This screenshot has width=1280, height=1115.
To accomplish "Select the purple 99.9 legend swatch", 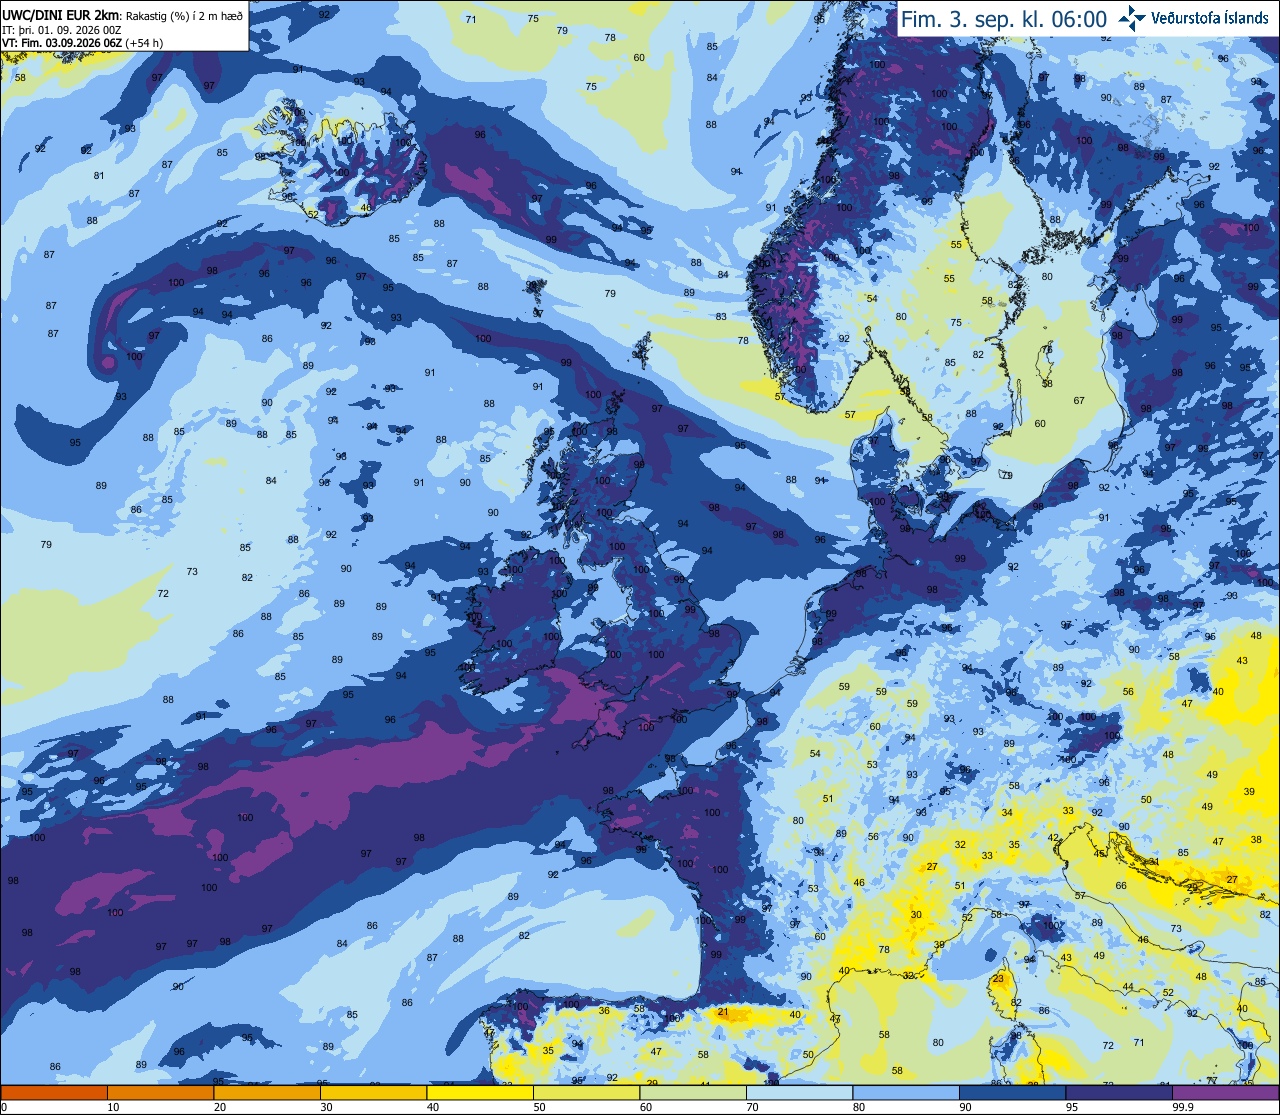I will [x=1225, y=1092].
